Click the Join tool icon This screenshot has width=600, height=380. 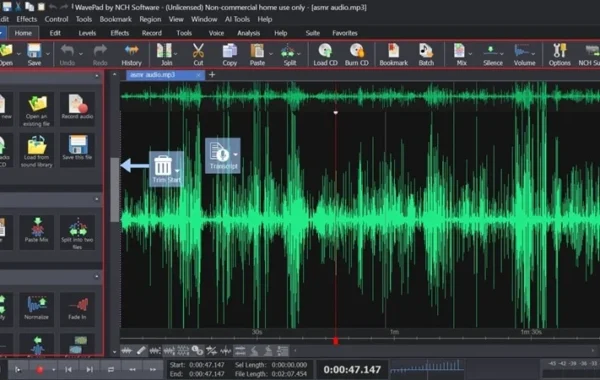(x=165, y=54)
